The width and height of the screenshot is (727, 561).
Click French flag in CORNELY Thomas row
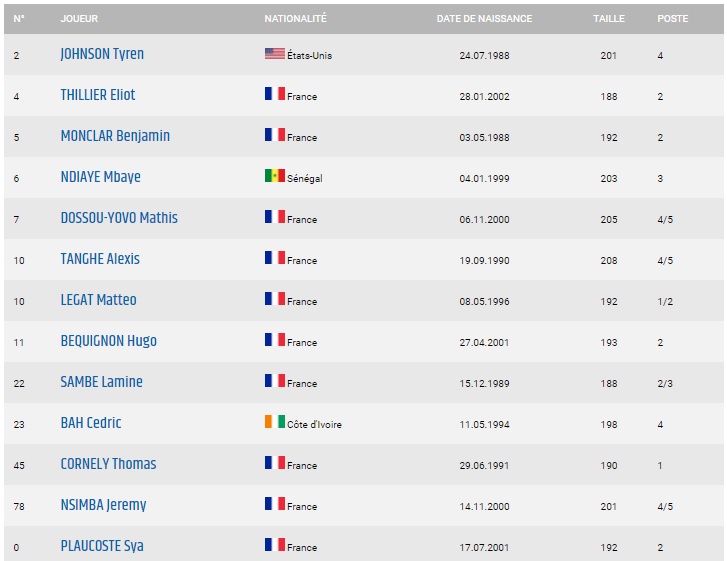click(274, 463)
